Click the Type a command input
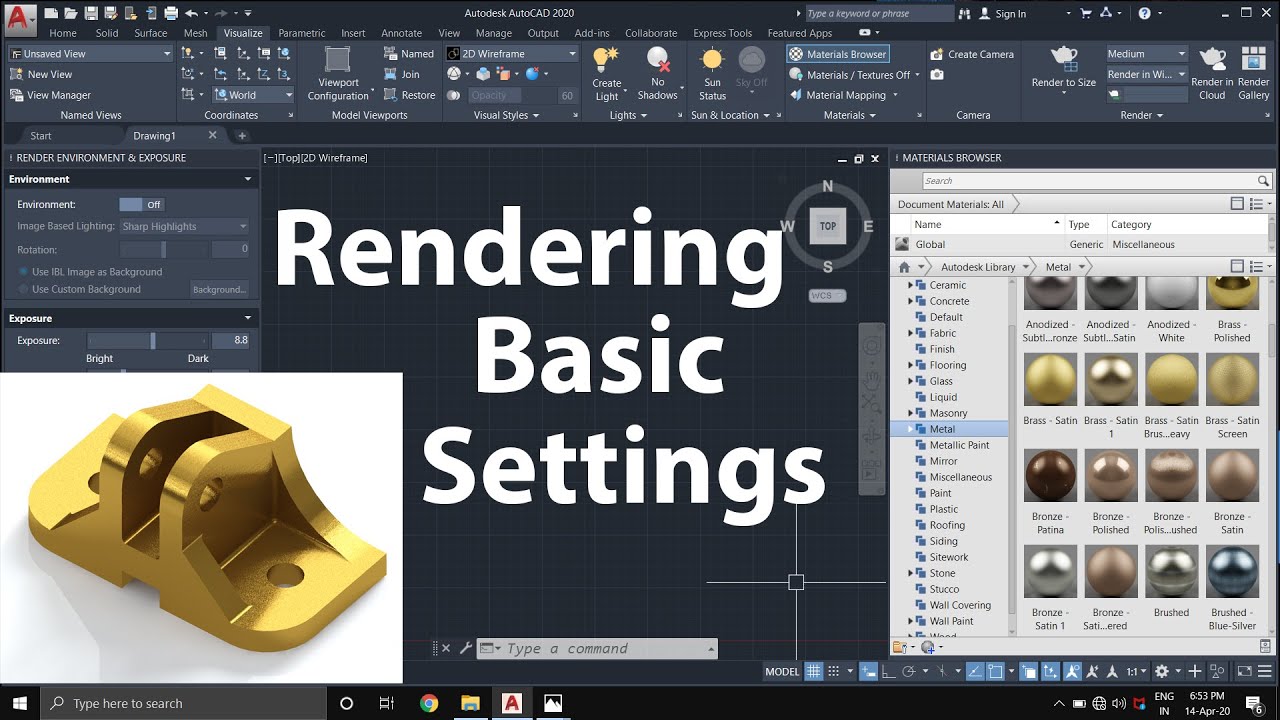1280x720 pixels. (x=598, y=648)
